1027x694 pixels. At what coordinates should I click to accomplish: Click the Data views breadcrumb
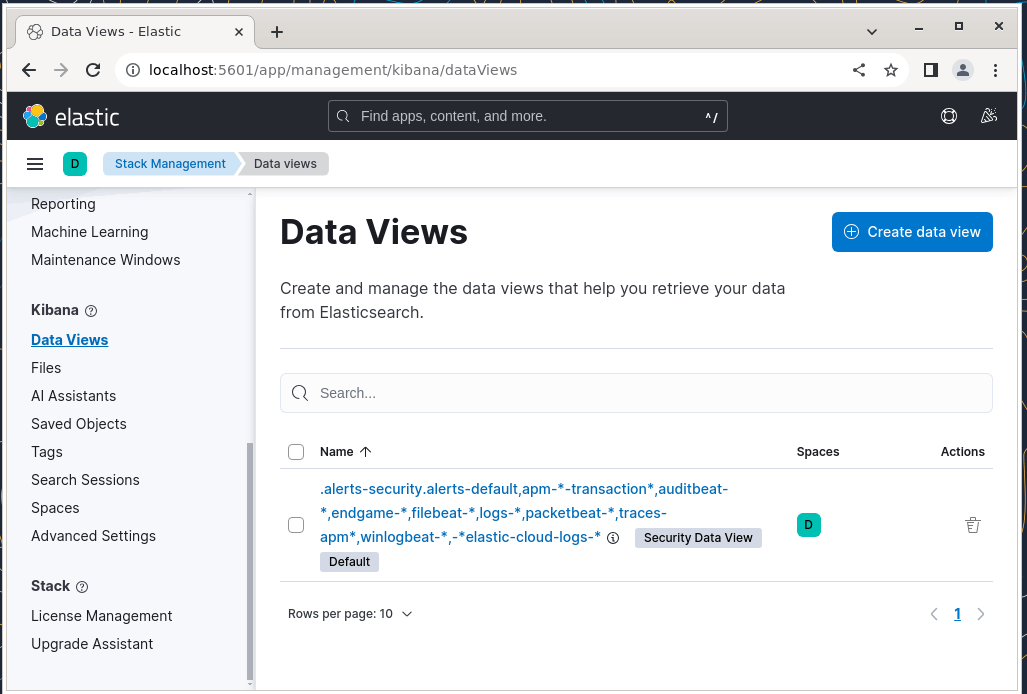[x=283, y=163]
